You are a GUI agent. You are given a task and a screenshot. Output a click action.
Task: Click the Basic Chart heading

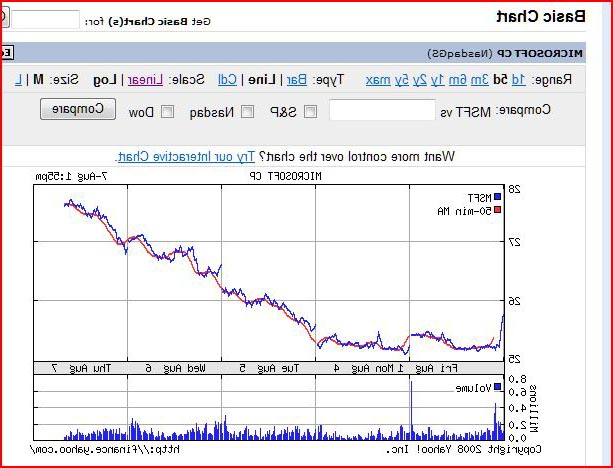coord(541,16)
